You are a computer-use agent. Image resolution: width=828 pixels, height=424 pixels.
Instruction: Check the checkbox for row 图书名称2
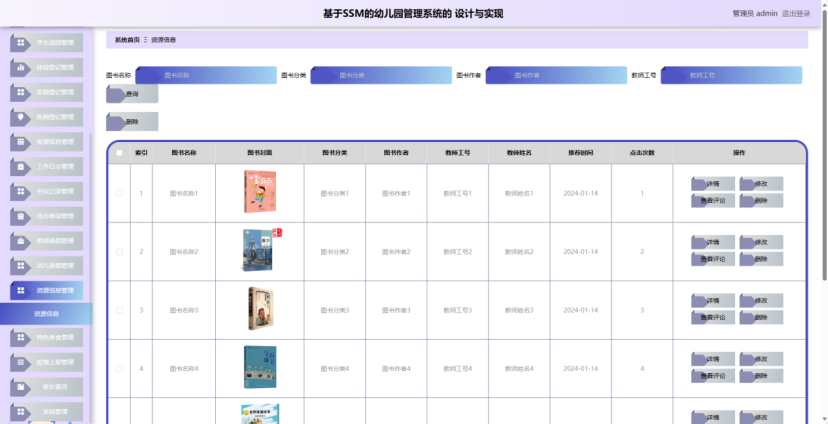coord(119,252)
